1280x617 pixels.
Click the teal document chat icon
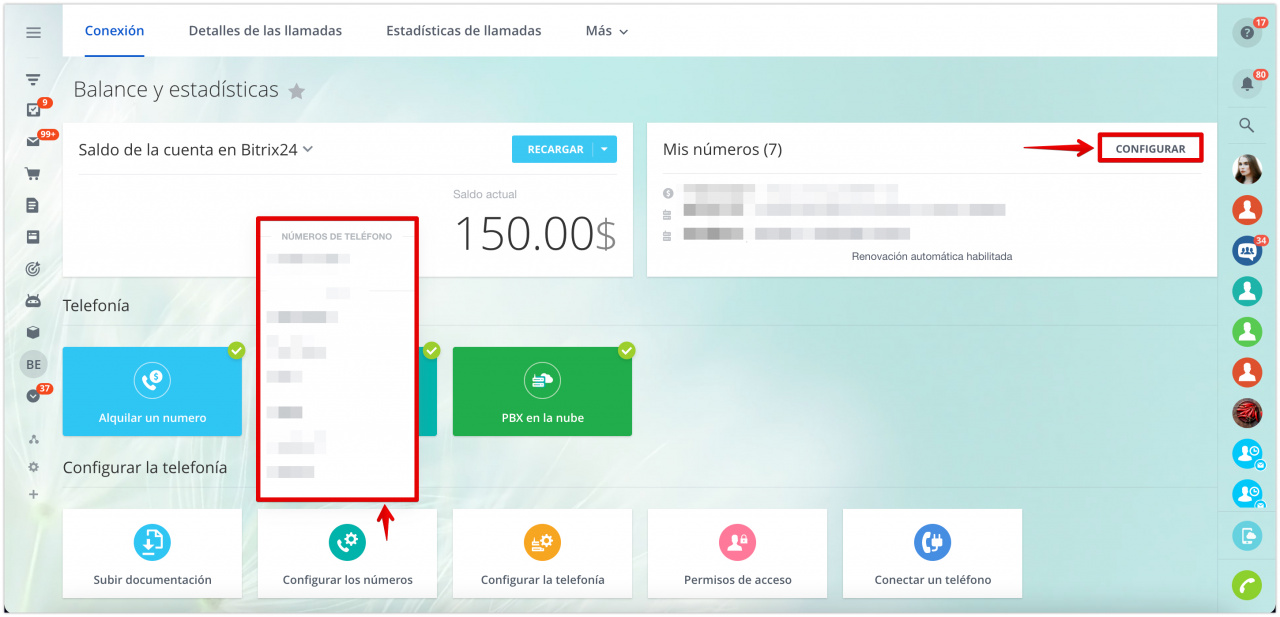[x=1247, y=536]
